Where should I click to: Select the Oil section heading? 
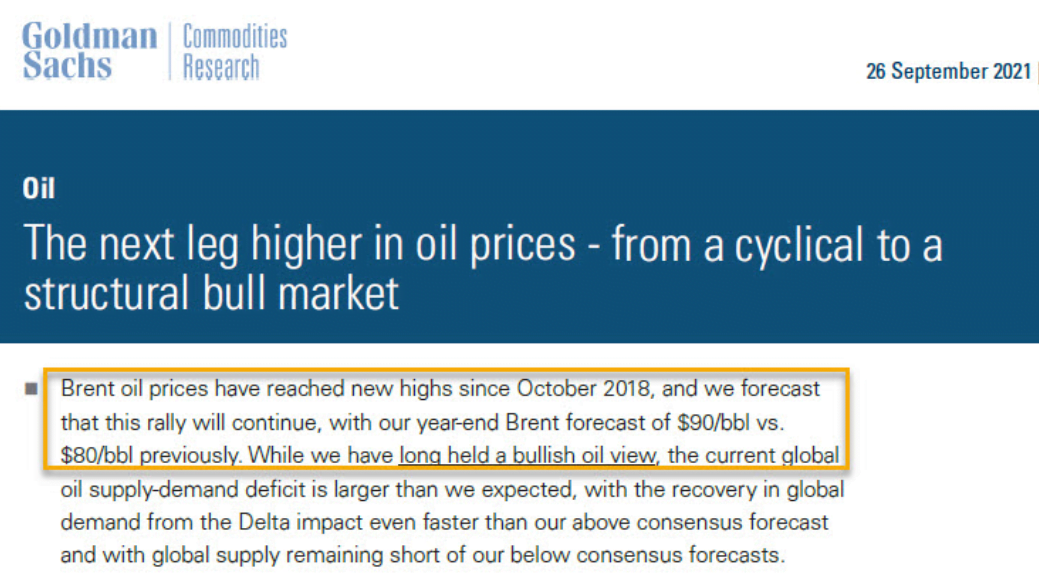[x=38, y=188]
